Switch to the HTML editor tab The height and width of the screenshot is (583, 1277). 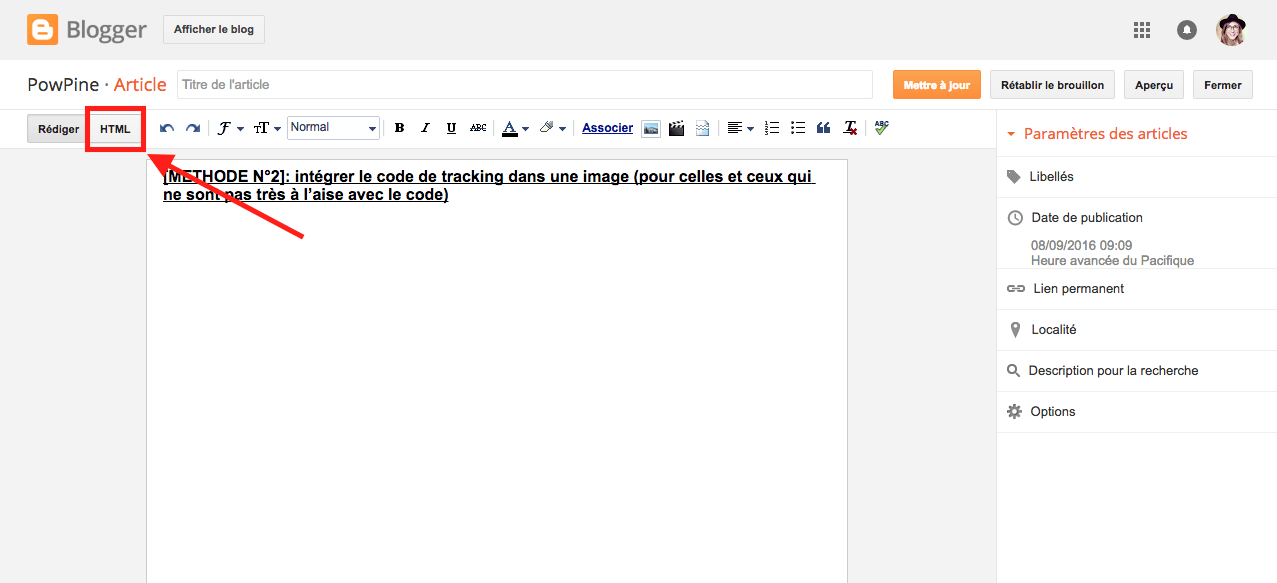115,129
